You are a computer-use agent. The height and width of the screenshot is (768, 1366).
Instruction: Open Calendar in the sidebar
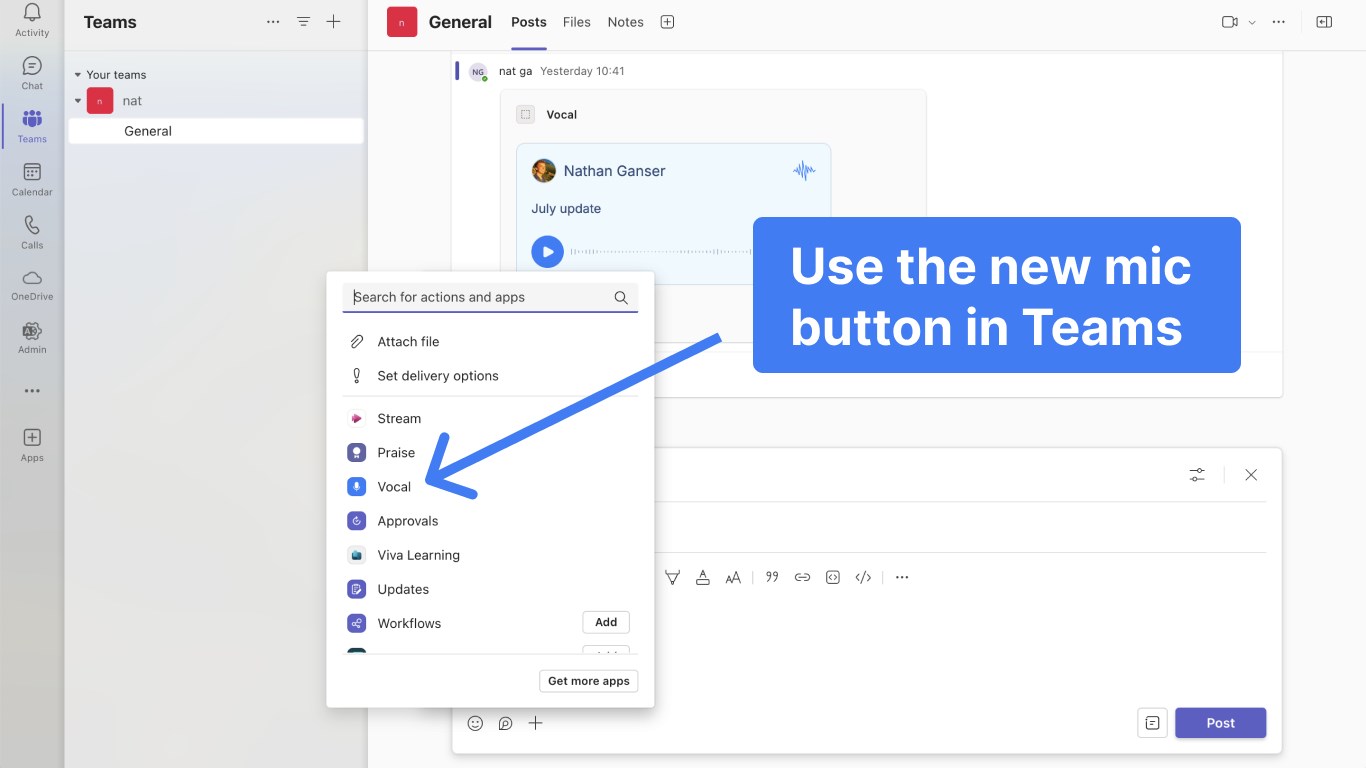pyautogui.click(x=32, y=179)
